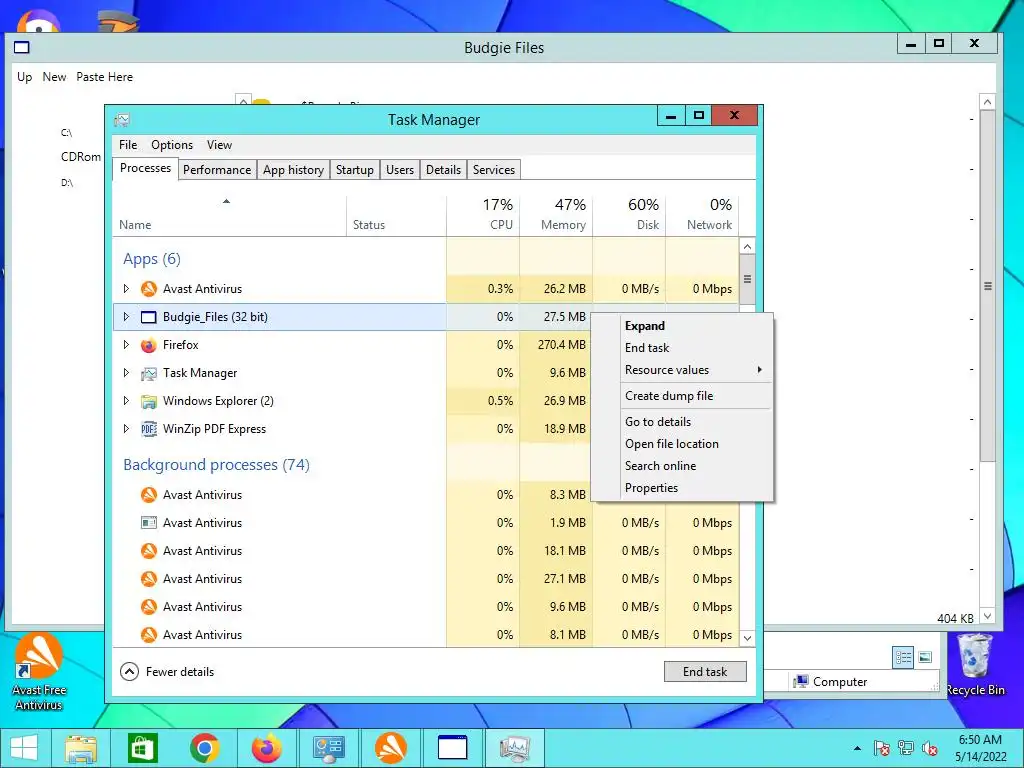Image resolution: width=1024 pixels, height=768 pixels.
Task: Open the View menu in Task Manager
Action: click(219, 145)
